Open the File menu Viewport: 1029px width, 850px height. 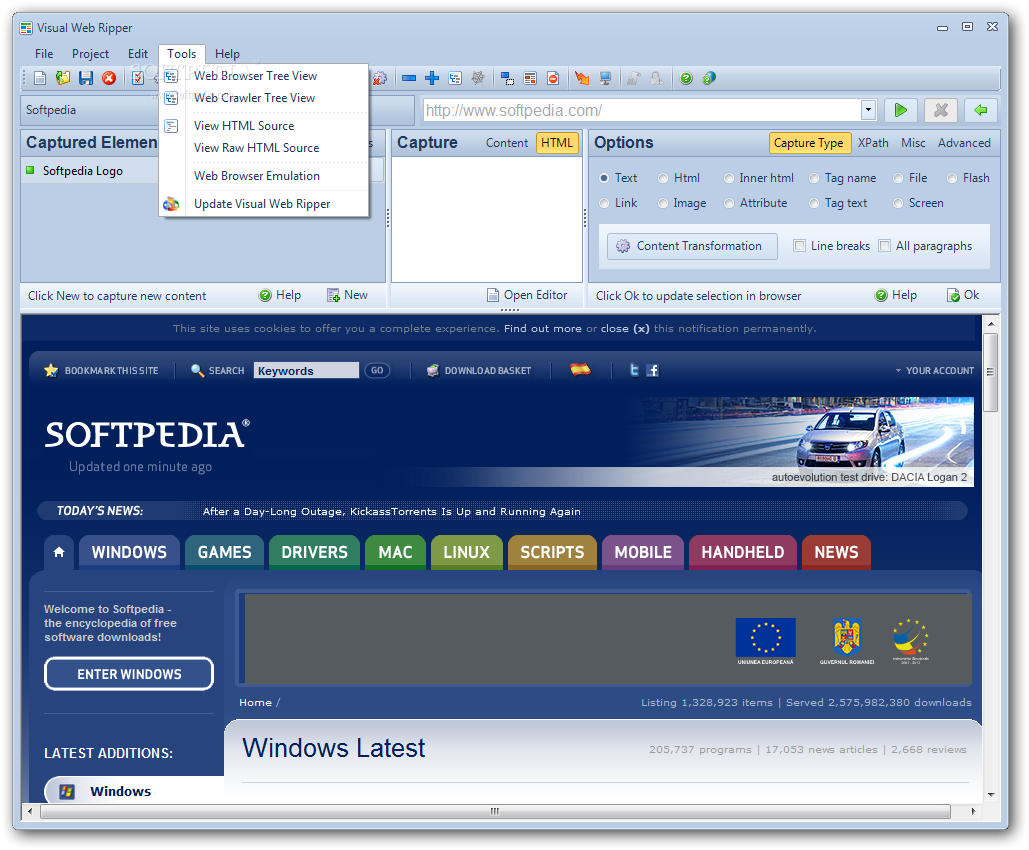tap(44, 54)
